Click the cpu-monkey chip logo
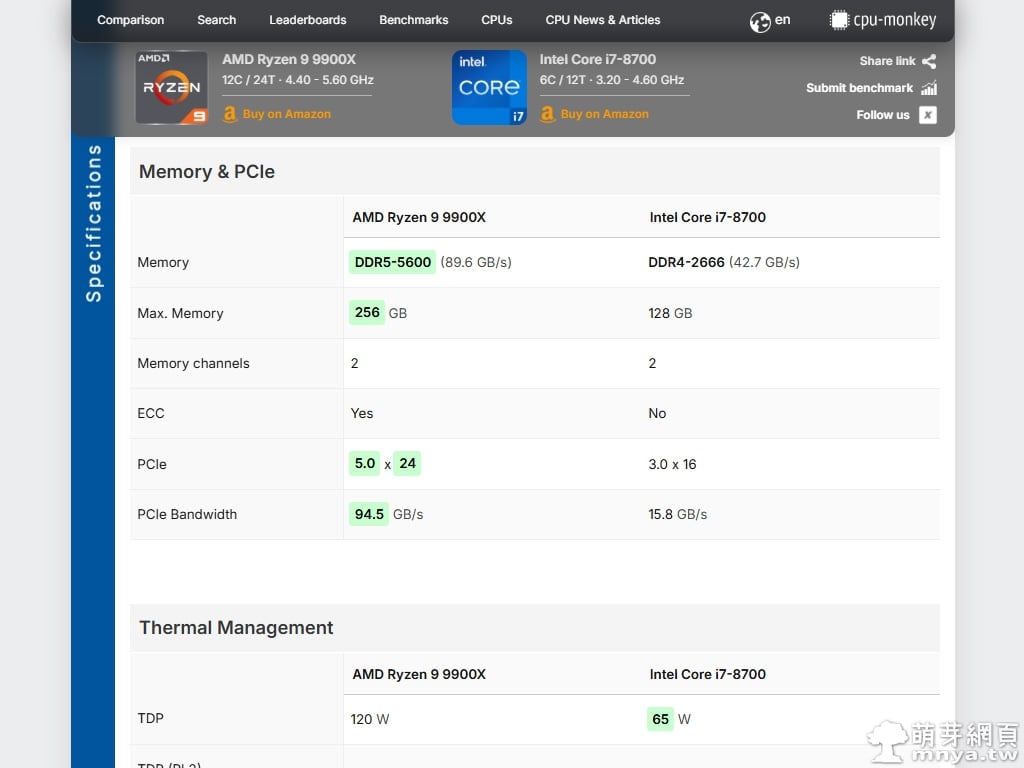Screen dimensions: 1024x768 [838, 20]
